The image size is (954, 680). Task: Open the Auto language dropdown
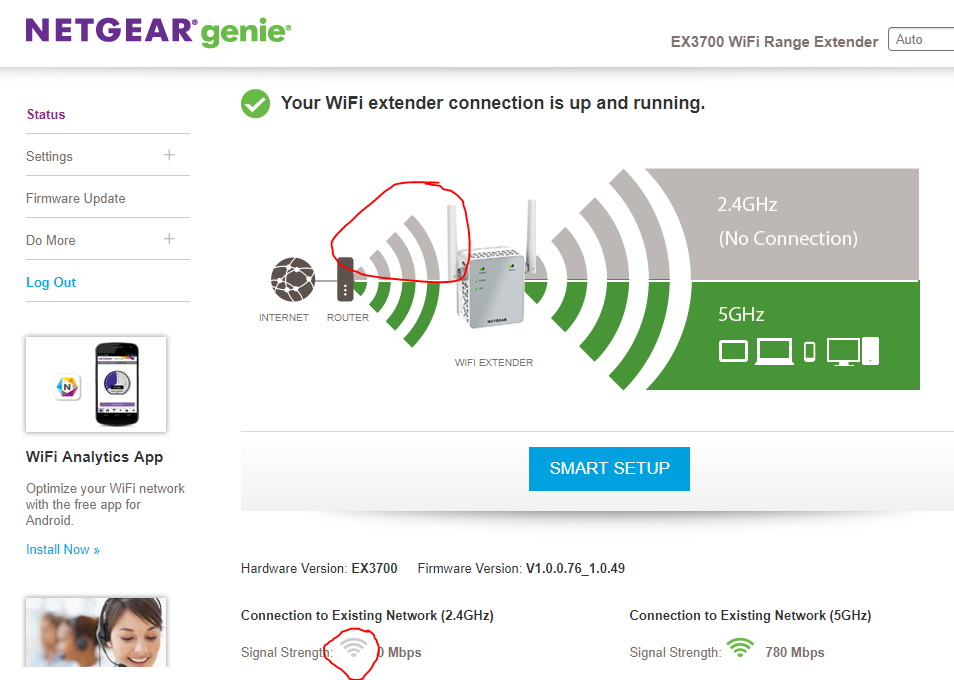pyautogui.click(x=921, y=40)
